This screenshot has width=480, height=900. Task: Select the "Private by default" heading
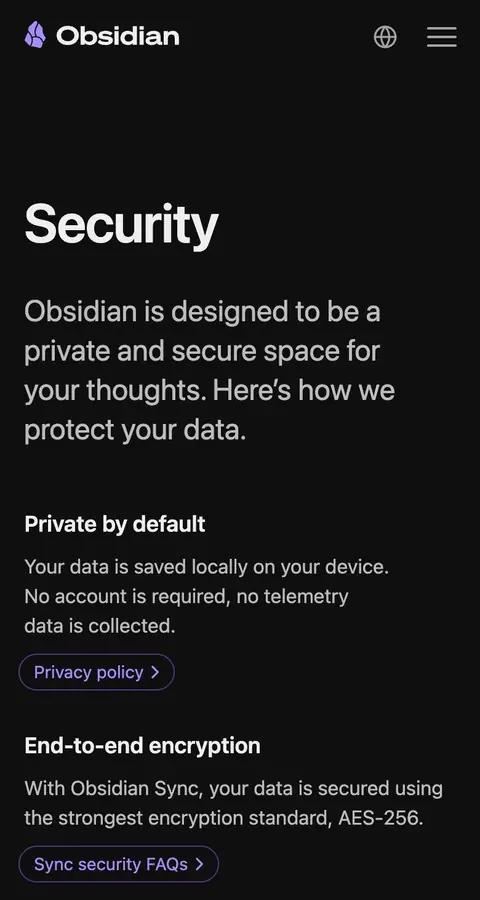pos(115,524)
